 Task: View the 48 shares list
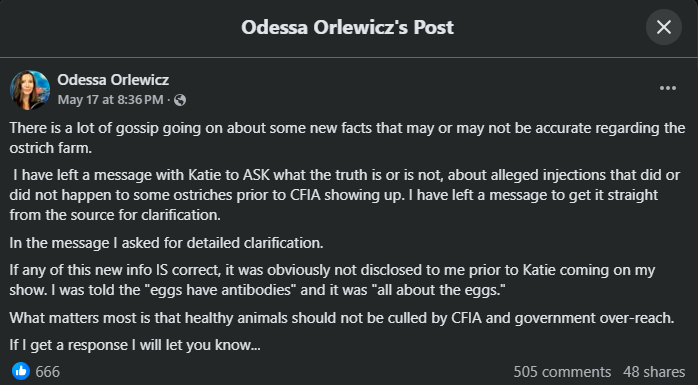click(x=654, y=372)
